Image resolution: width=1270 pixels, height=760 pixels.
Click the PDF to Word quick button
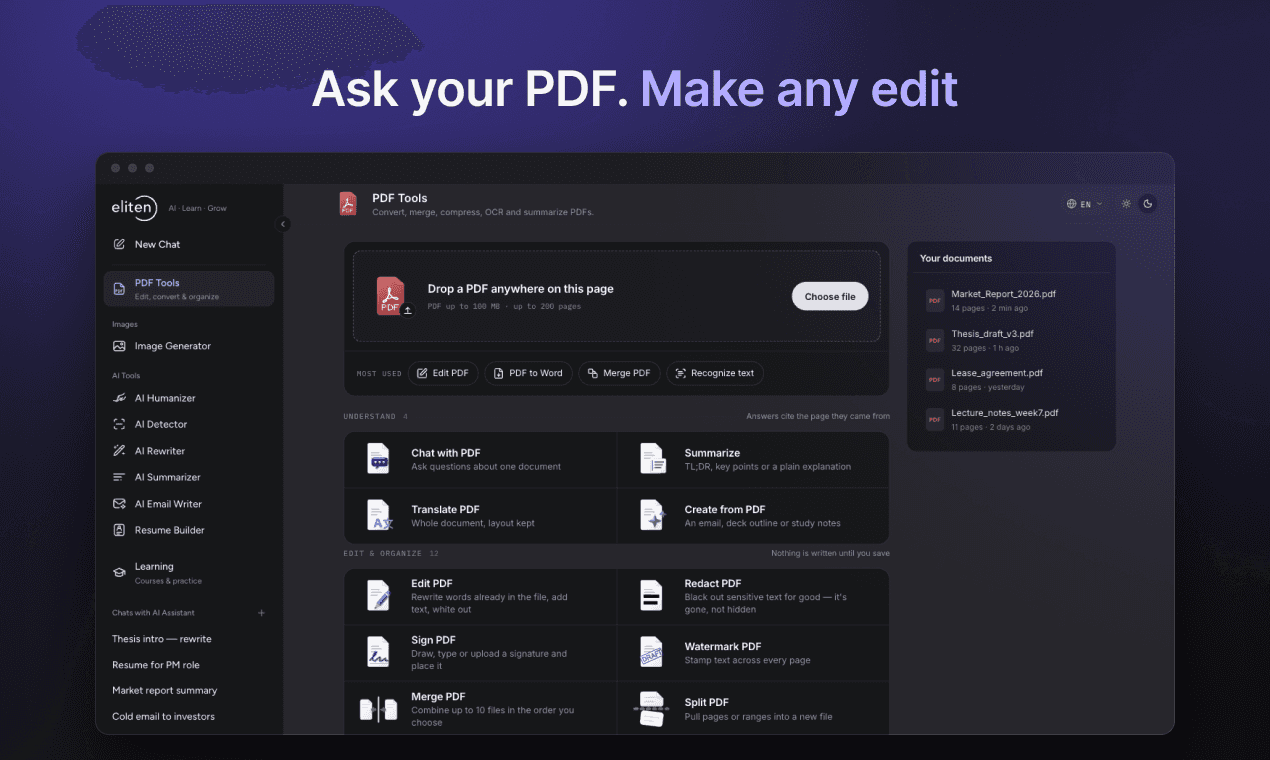coord(528,373)
